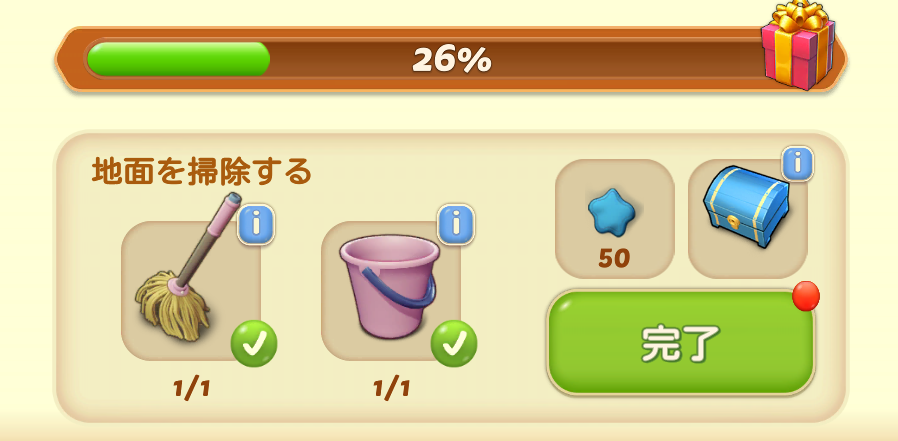Click the mop's green checkmark
Screen dimensions: 898x441
(x=254, y=344)
